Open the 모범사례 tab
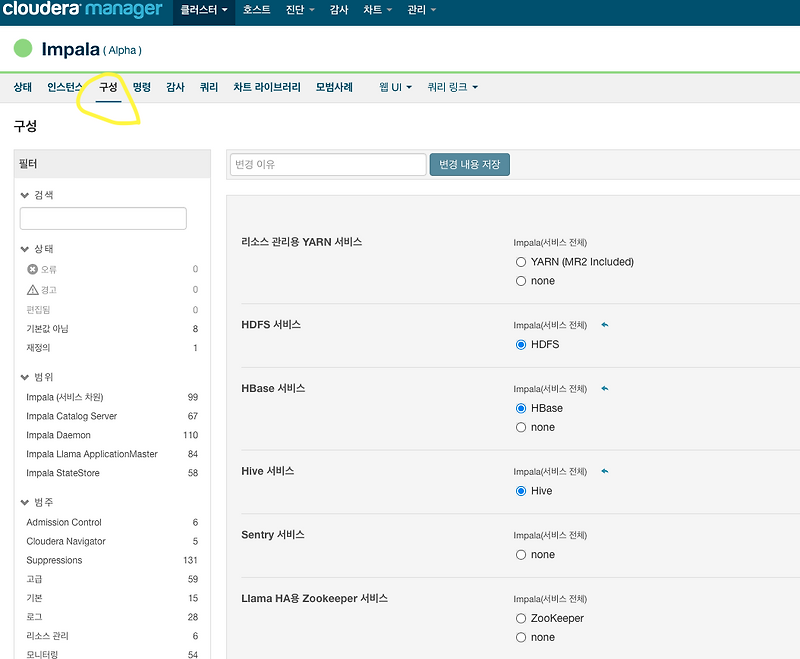Image resolution: width=800 pixels, height=659 pixels. [334, 87]
